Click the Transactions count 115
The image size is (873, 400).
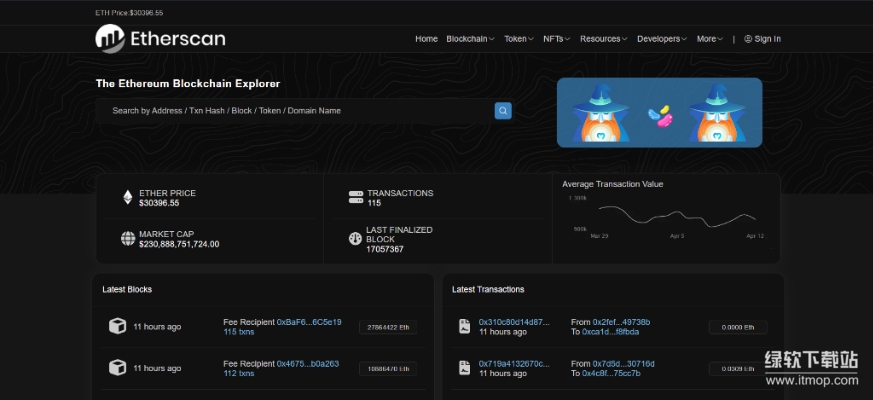click(374, 203)
